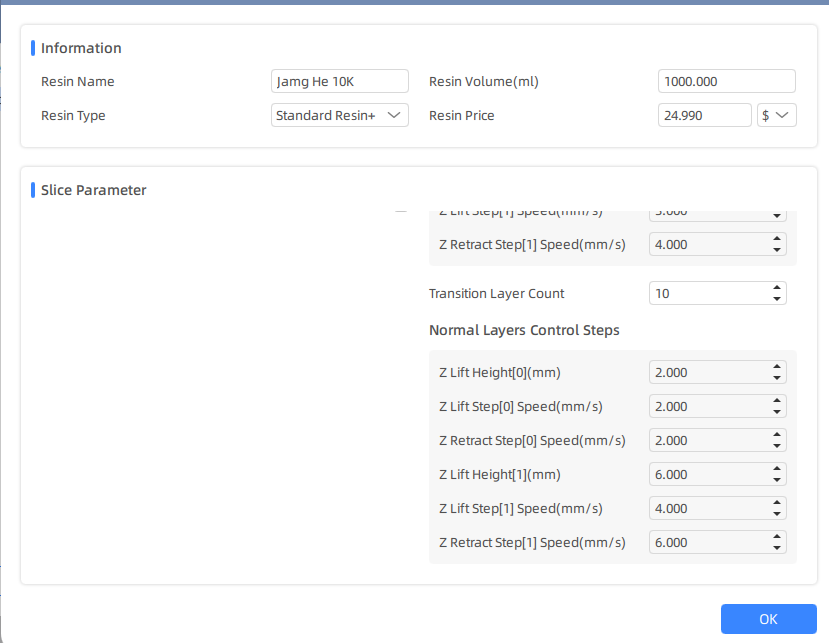Decrease Normal Layers Z Lift Height[0]

pyautogui.click(x=777, y=378)
